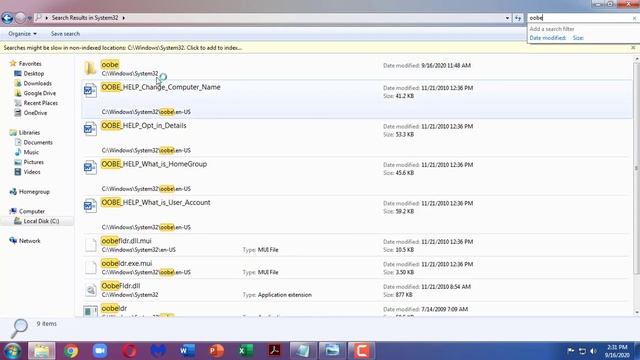The image size is (640, 360).
Task: Open File Explorer from the taskbar
Action: click(x=41, y=351)
